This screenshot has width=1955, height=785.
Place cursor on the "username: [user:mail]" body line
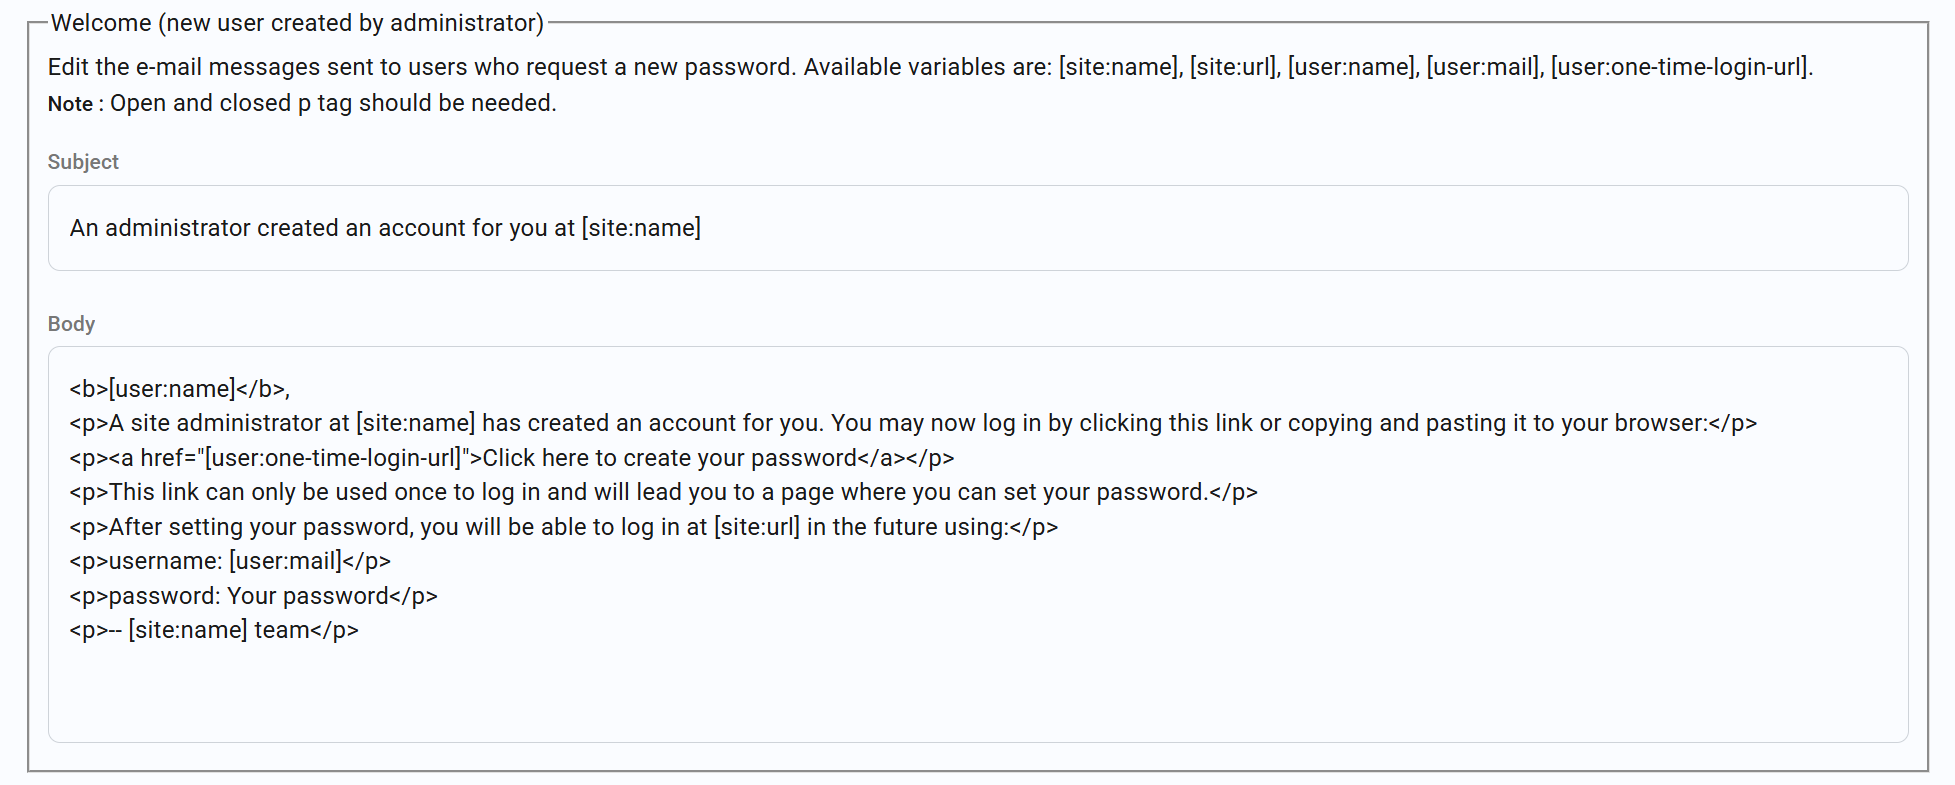tap(230, 561)
